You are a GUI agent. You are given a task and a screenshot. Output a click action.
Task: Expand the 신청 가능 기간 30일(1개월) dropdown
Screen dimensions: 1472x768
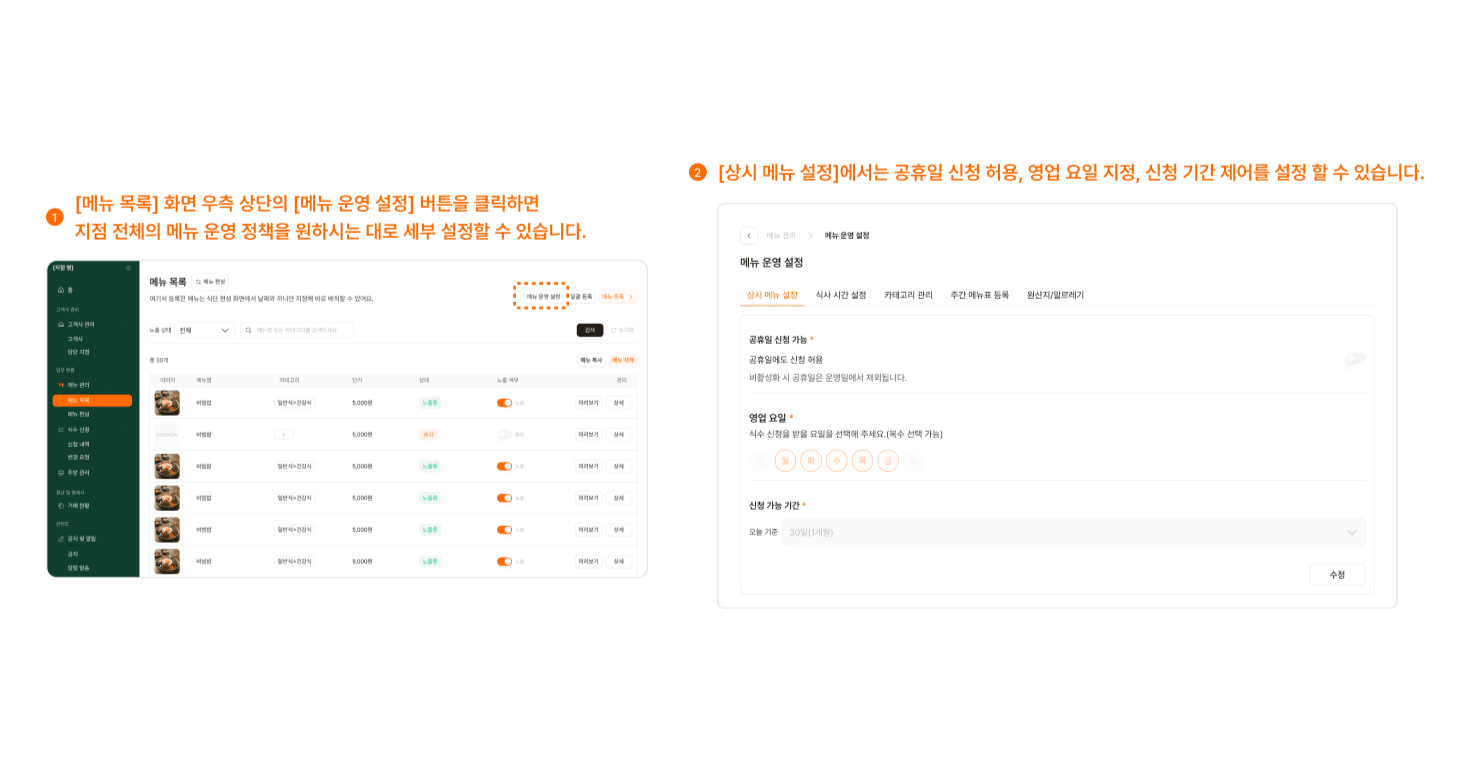(1073, 532)
